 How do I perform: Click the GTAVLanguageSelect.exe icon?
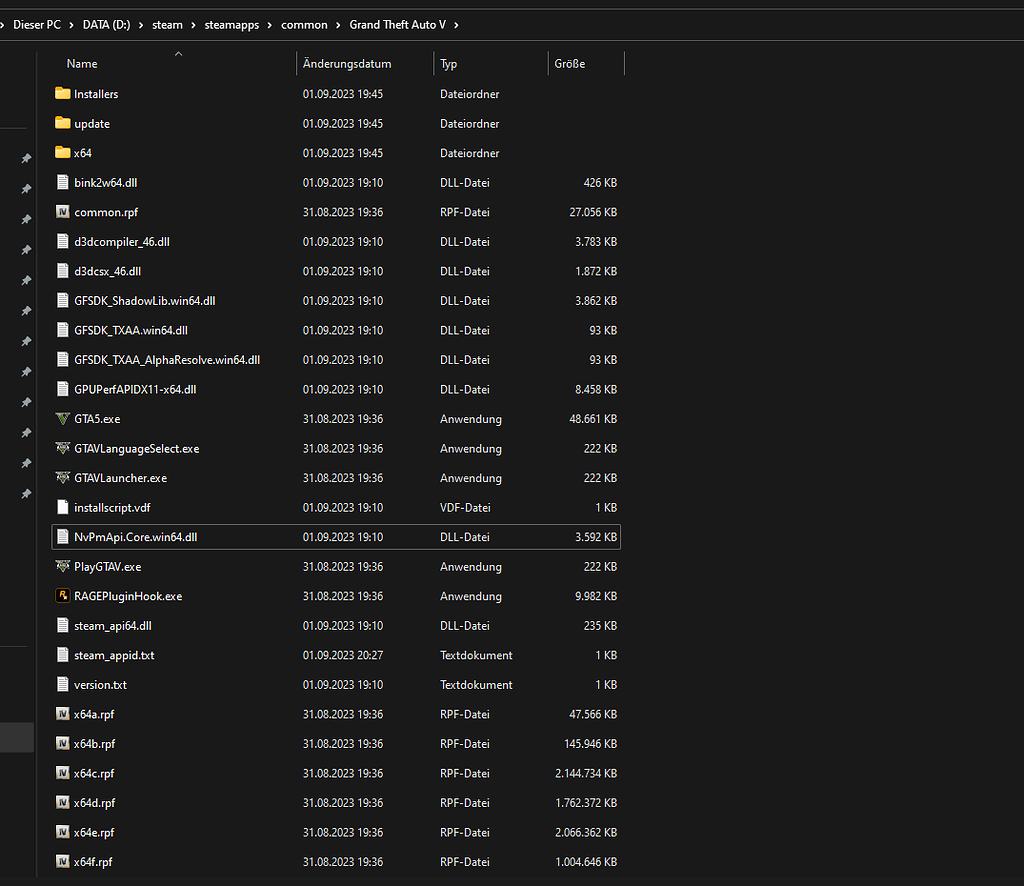[62, 448]
